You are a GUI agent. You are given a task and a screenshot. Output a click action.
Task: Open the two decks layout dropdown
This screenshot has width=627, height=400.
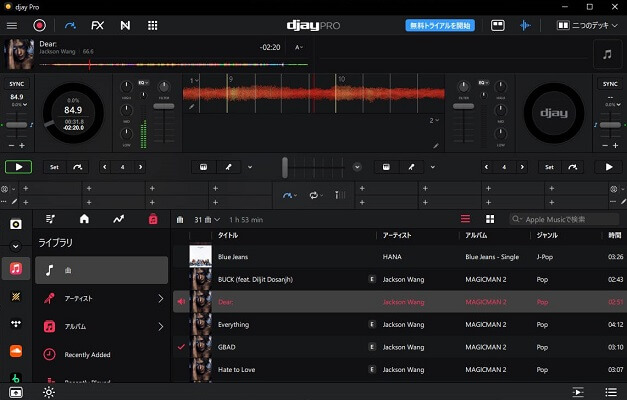click(x=587, y=26)
